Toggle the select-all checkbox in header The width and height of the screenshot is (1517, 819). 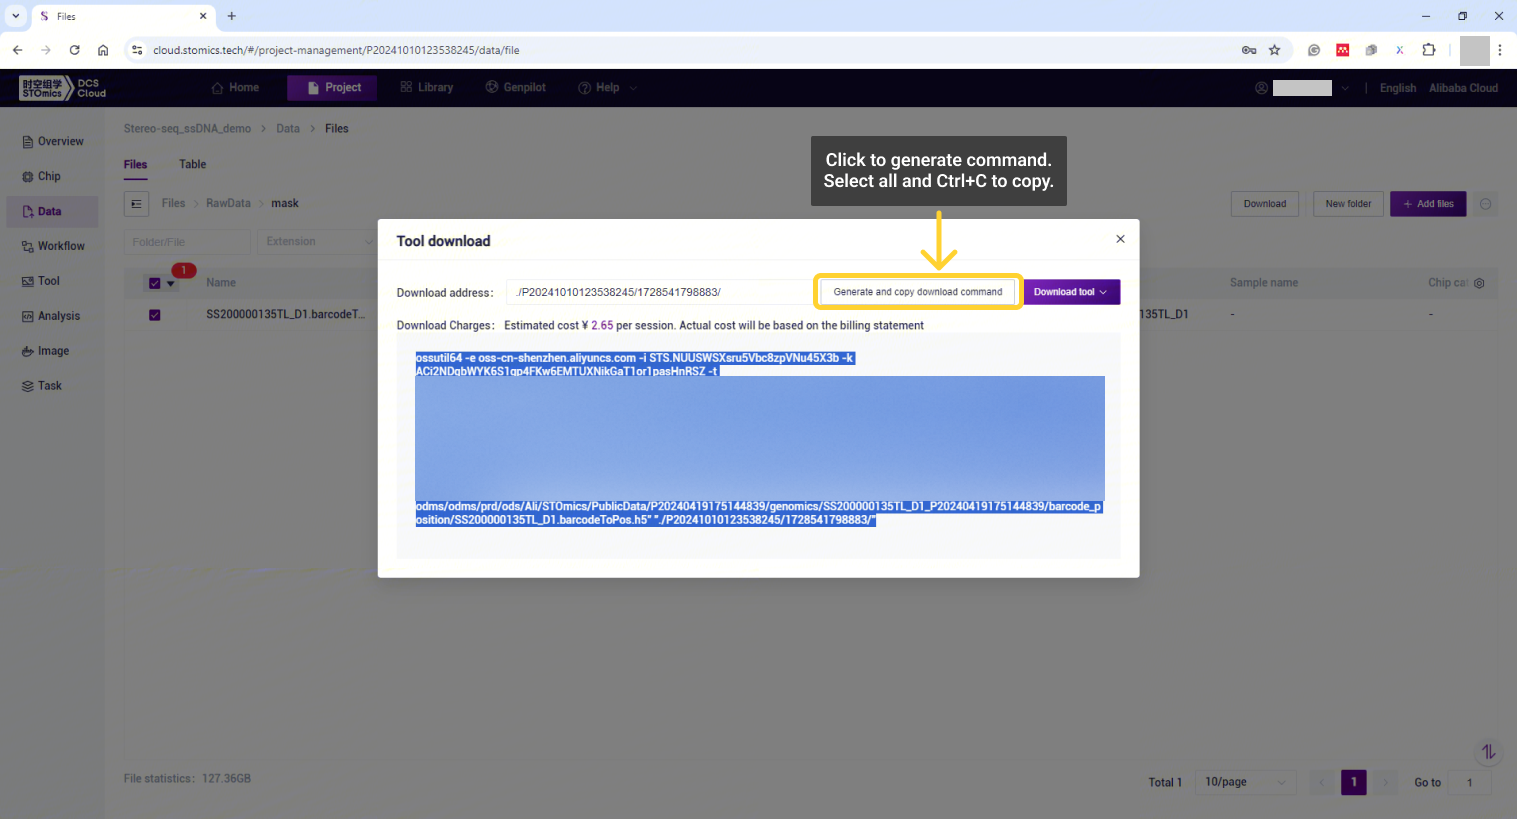click(x=155, y=283)
